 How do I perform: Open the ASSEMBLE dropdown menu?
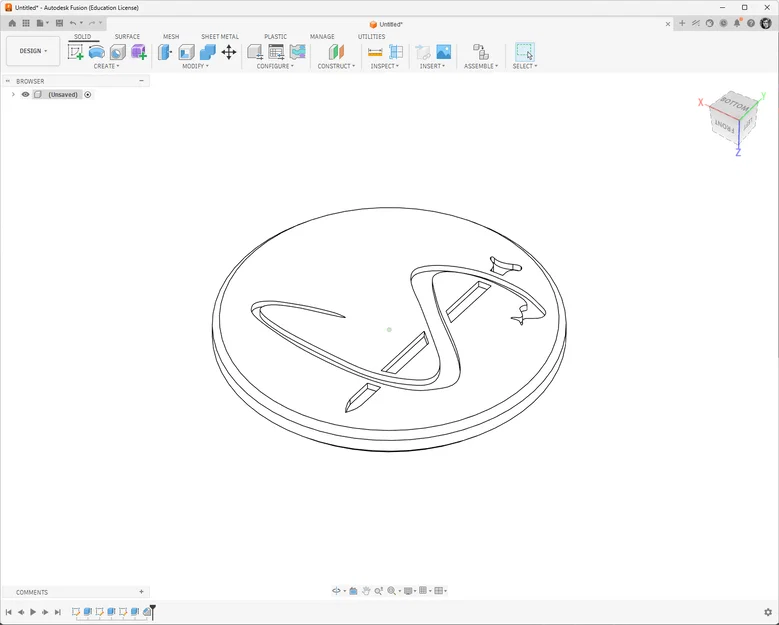pos(481,66)
